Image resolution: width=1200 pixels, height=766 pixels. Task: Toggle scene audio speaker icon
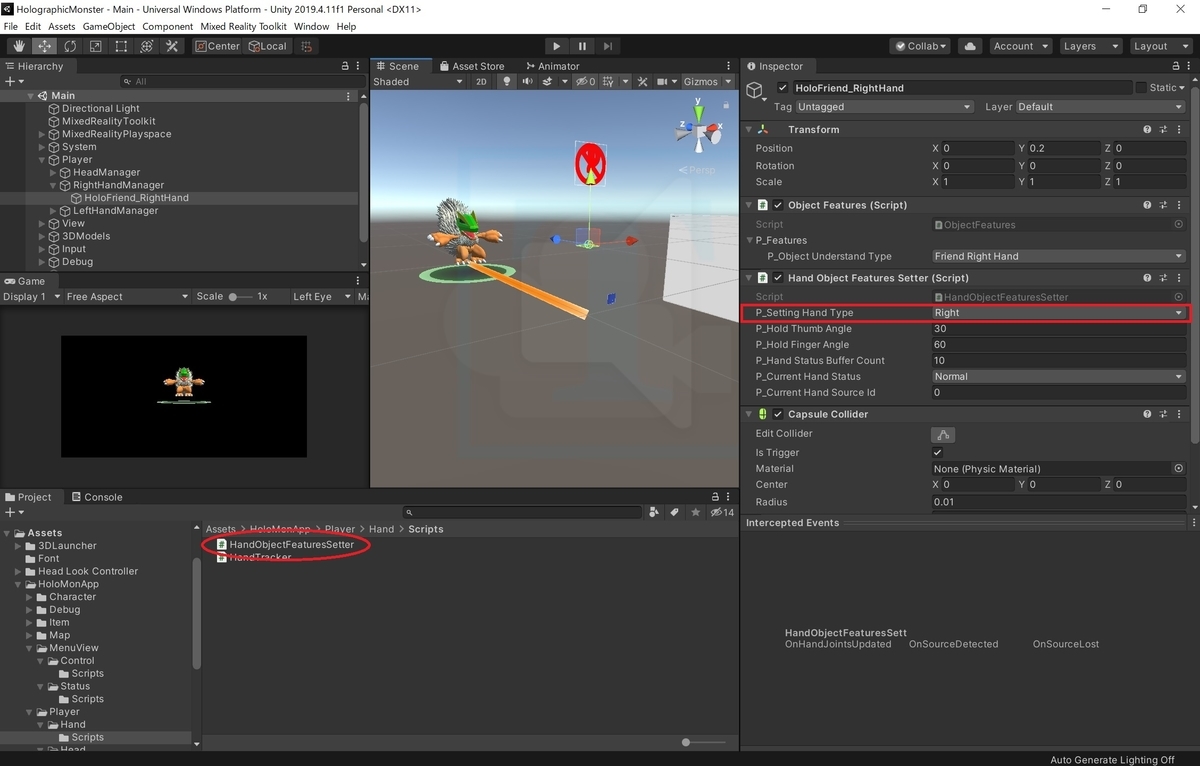(526, 82)
